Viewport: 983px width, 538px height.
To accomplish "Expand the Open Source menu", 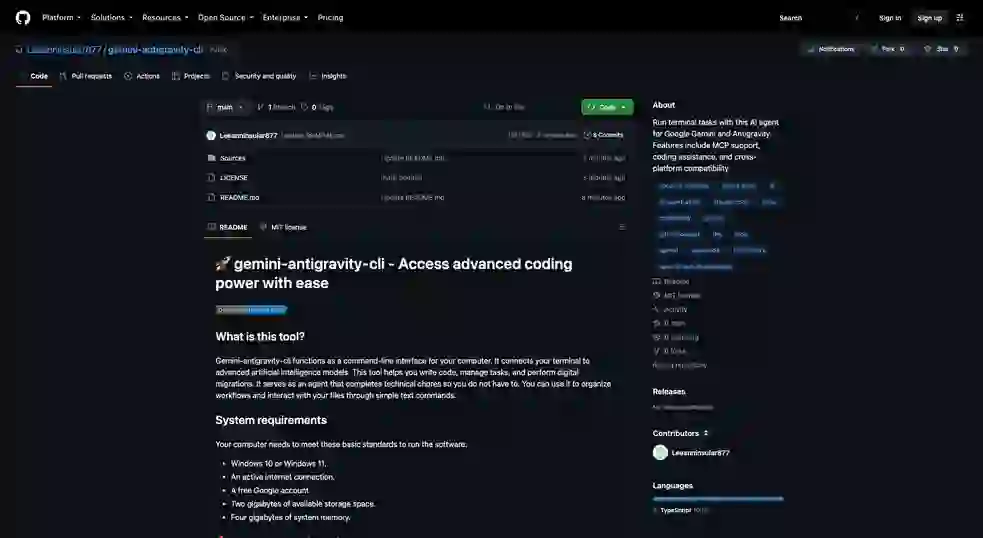I will coord(226,18).
